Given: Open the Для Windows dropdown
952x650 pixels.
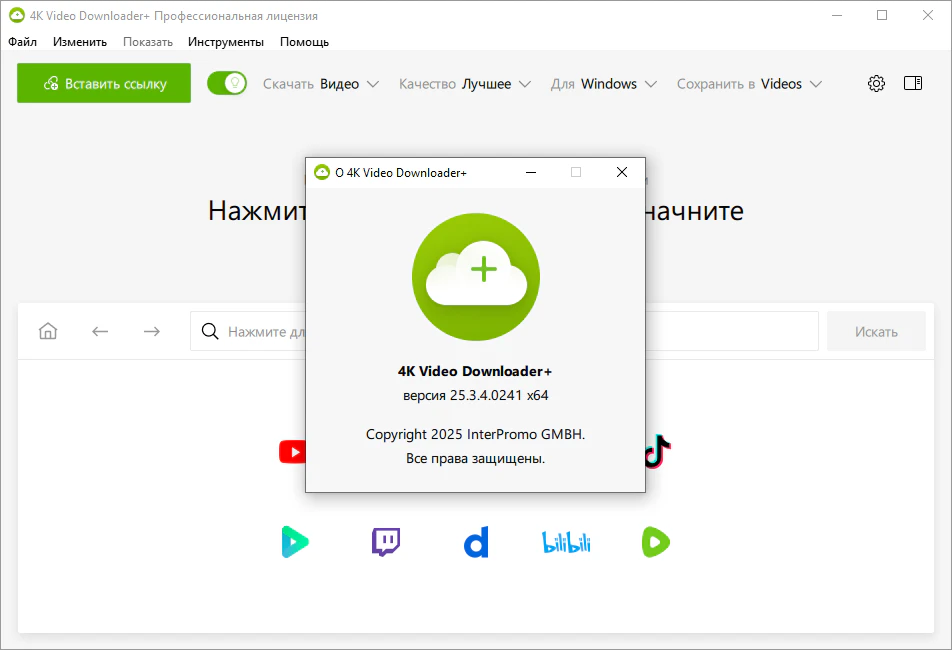Looking at the screenshot, I should pyautogui.click(x=604, y=84).
